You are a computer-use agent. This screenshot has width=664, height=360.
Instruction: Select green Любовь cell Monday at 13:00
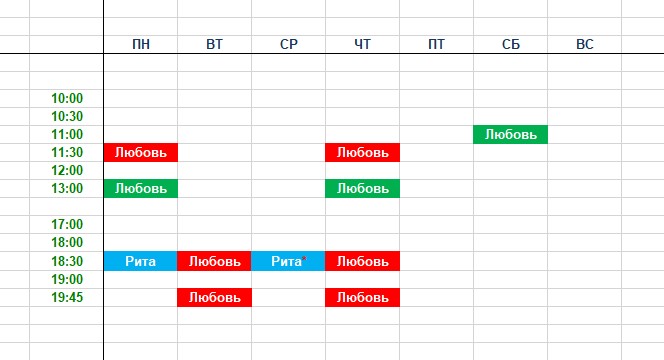coord(141,188)
